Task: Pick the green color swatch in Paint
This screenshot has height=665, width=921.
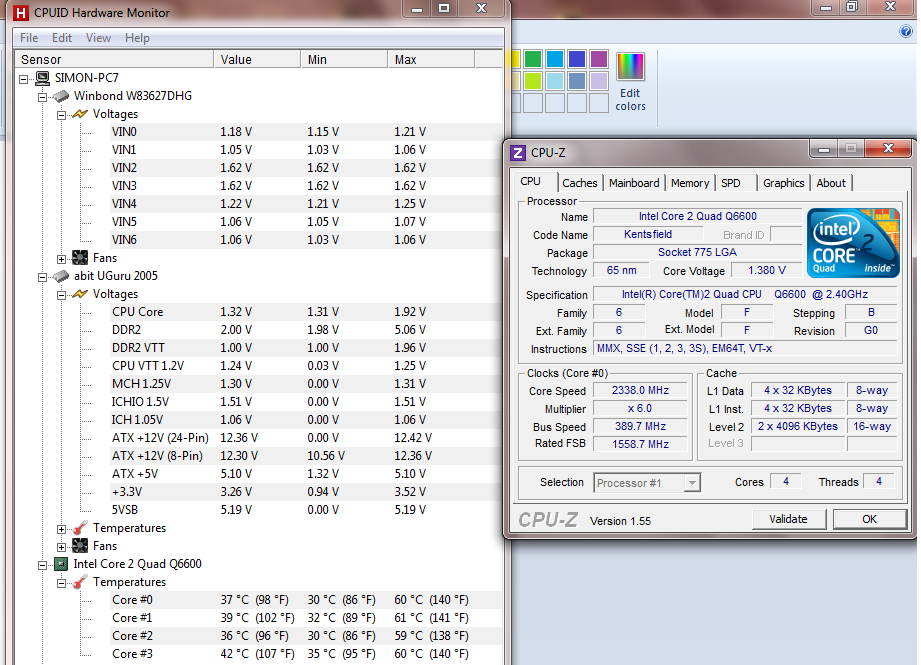Action: pos(533,59)
